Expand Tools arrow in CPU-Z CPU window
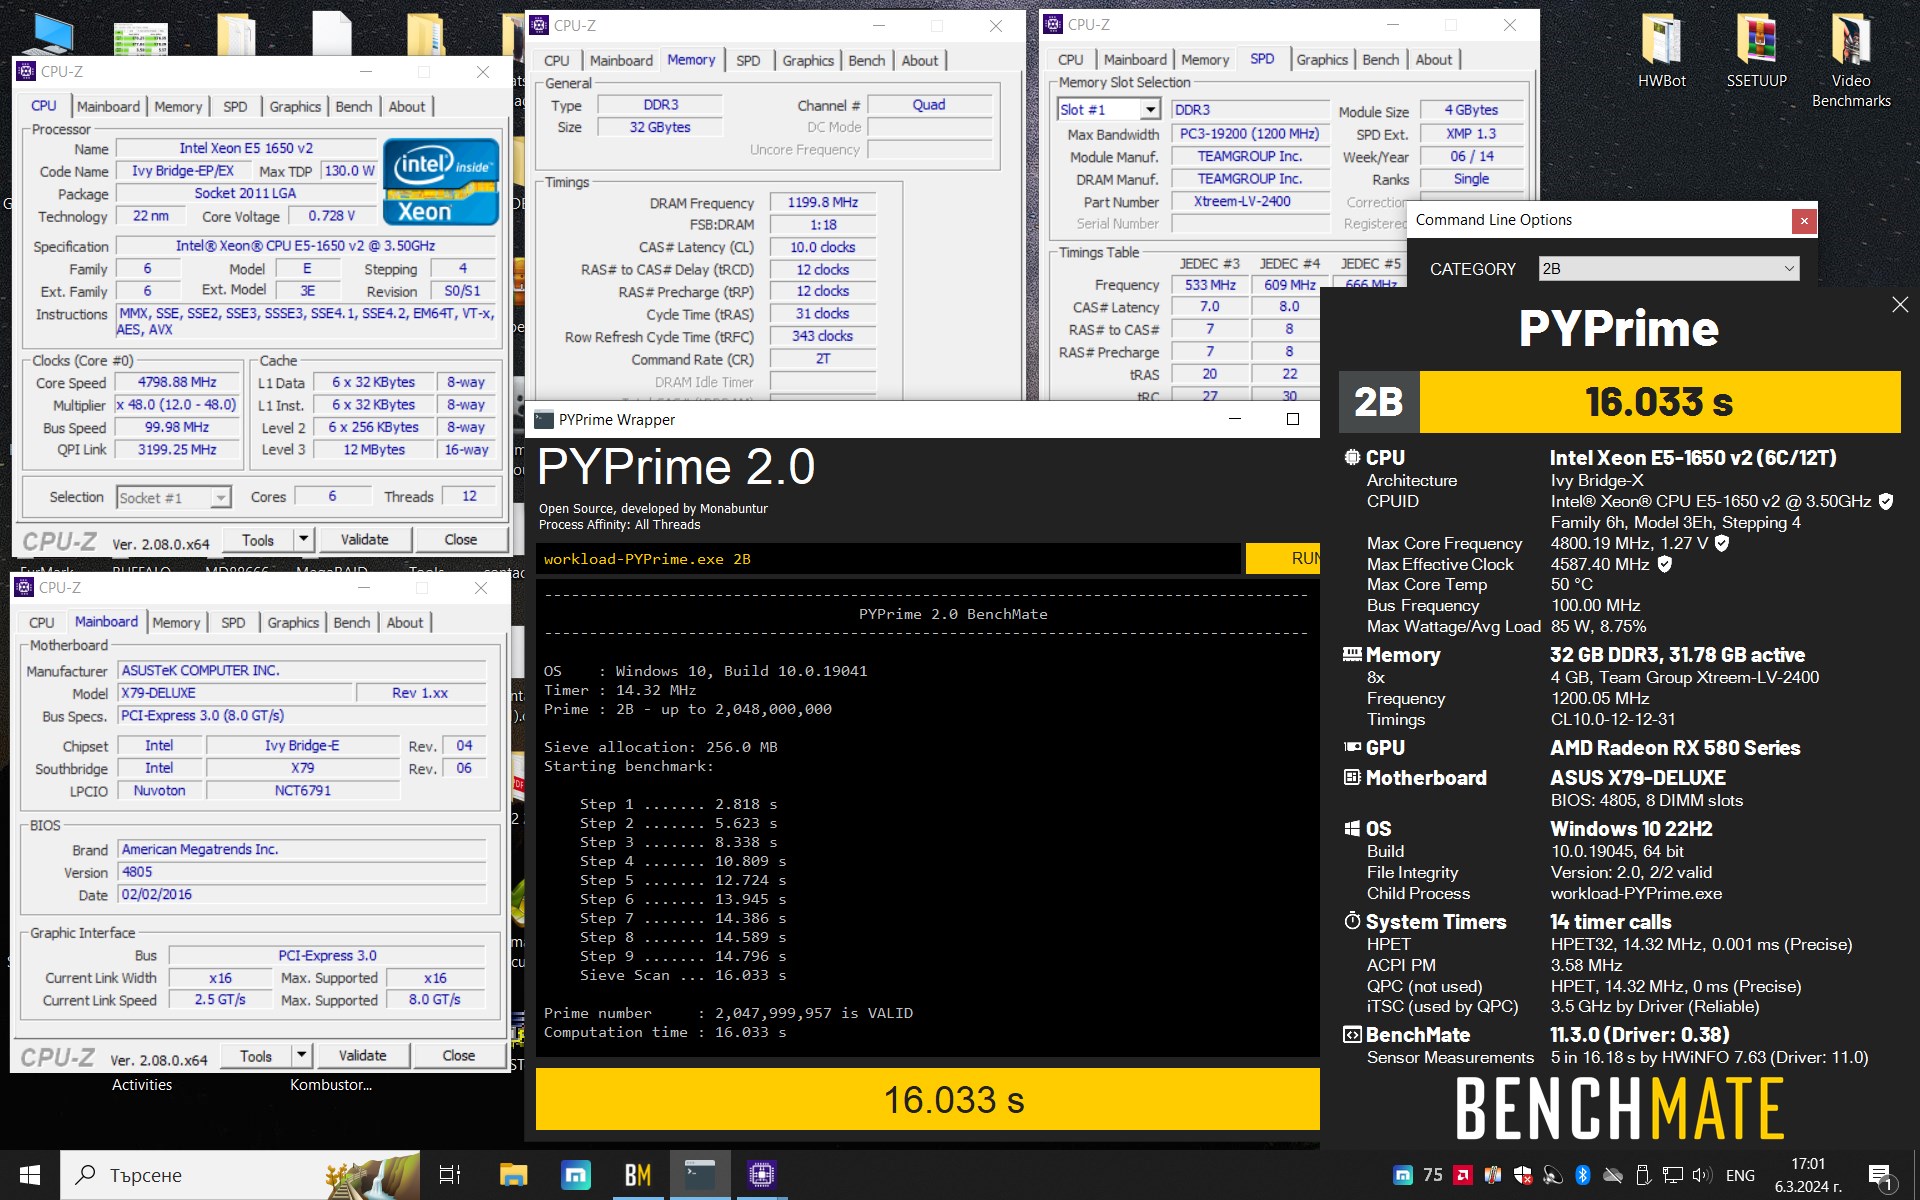 click(x=304, y=539)
